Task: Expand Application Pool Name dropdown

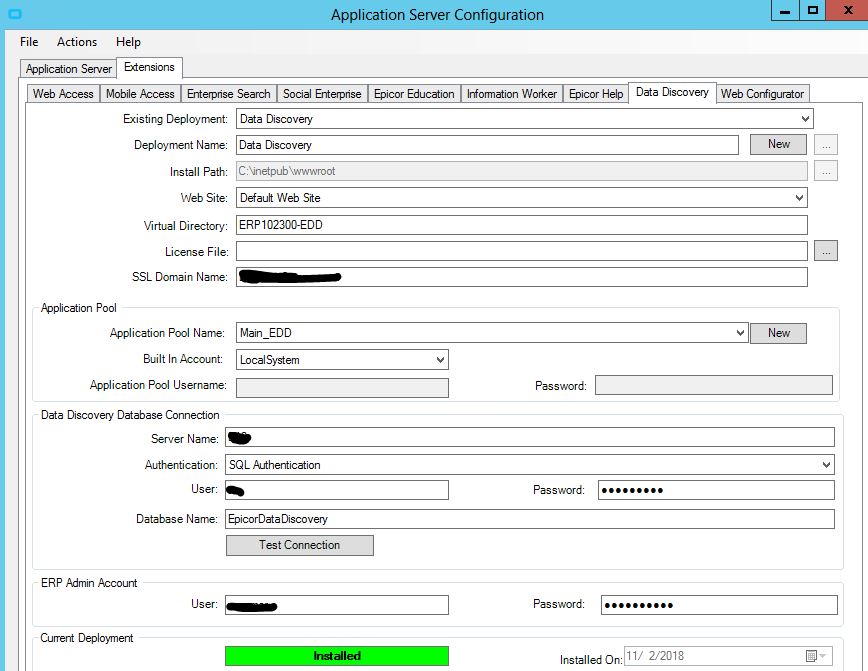Action: (x=741, y=333)
